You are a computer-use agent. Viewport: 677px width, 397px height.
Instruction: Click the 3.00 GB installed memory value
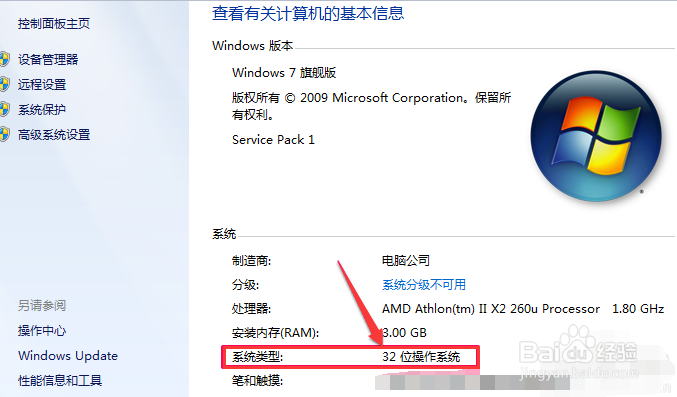405,332
